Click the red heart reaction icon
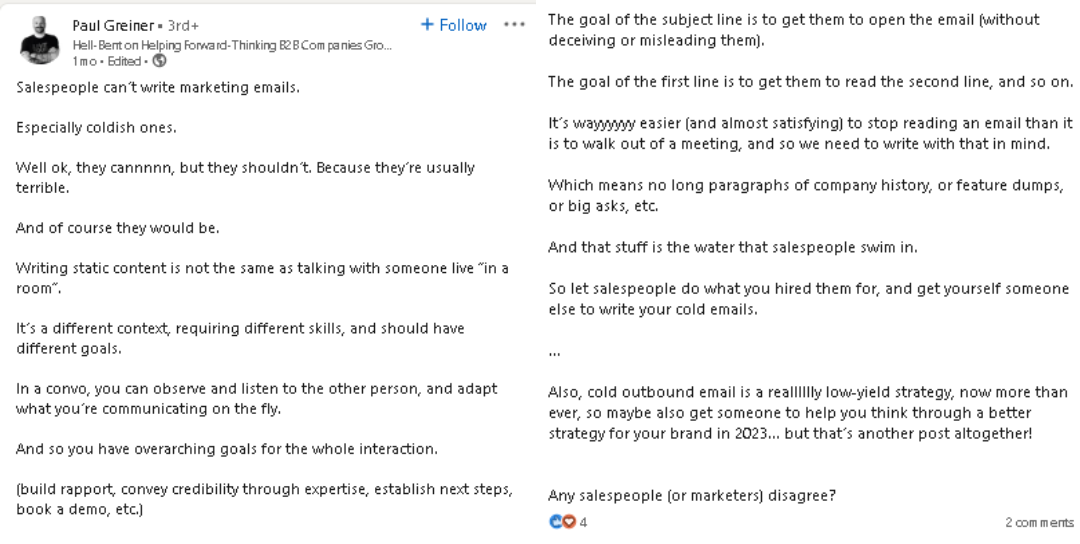The height and width of the screenshot is (544, 1080). [x=569, y=522]
